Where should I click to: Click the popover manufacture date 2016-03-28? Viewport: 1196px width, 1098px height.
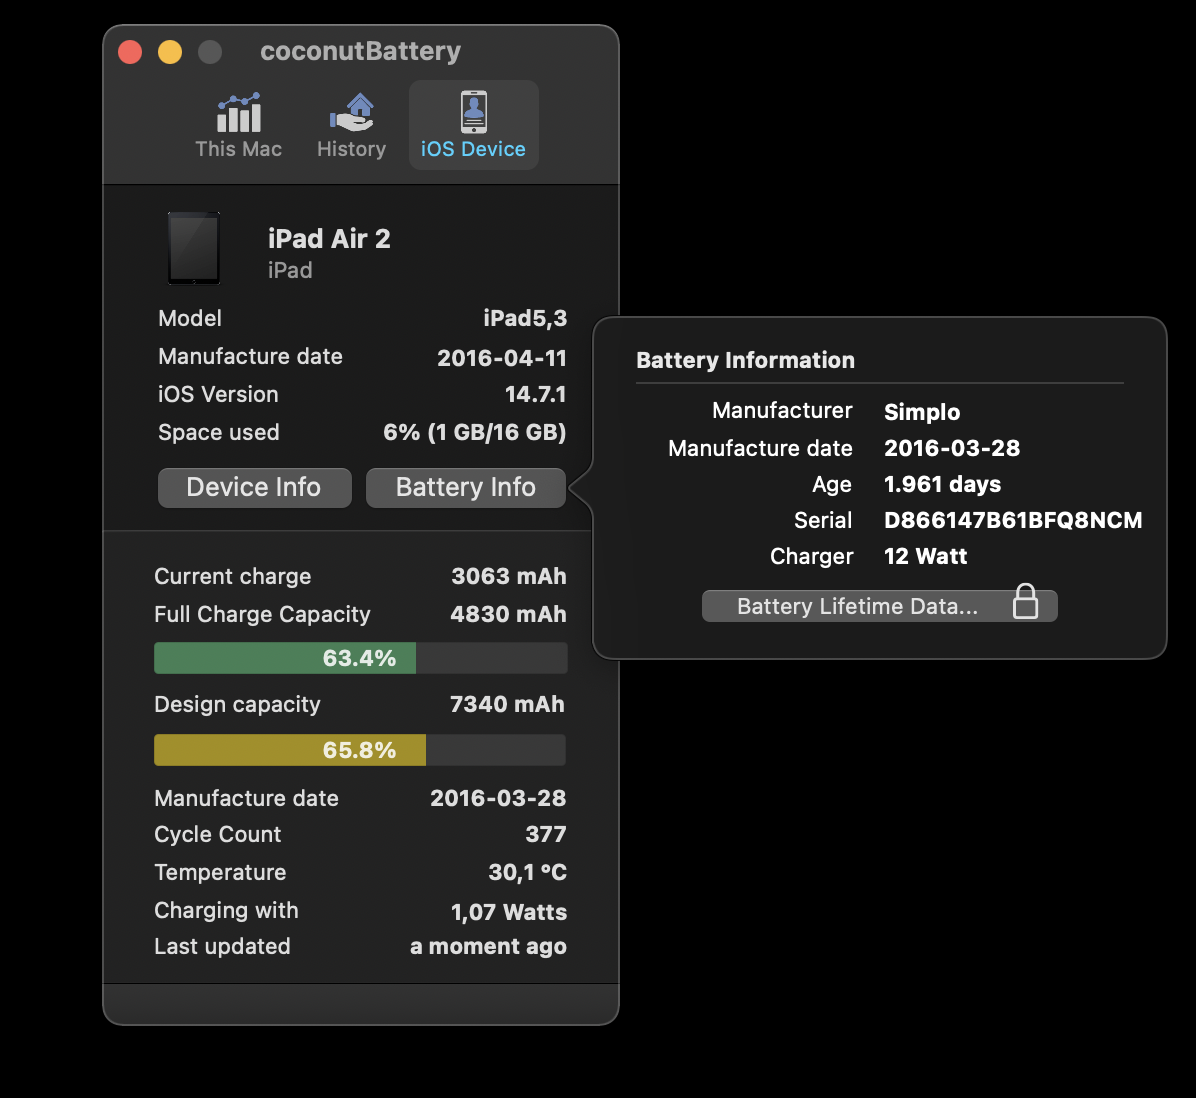tap(952, 448)
